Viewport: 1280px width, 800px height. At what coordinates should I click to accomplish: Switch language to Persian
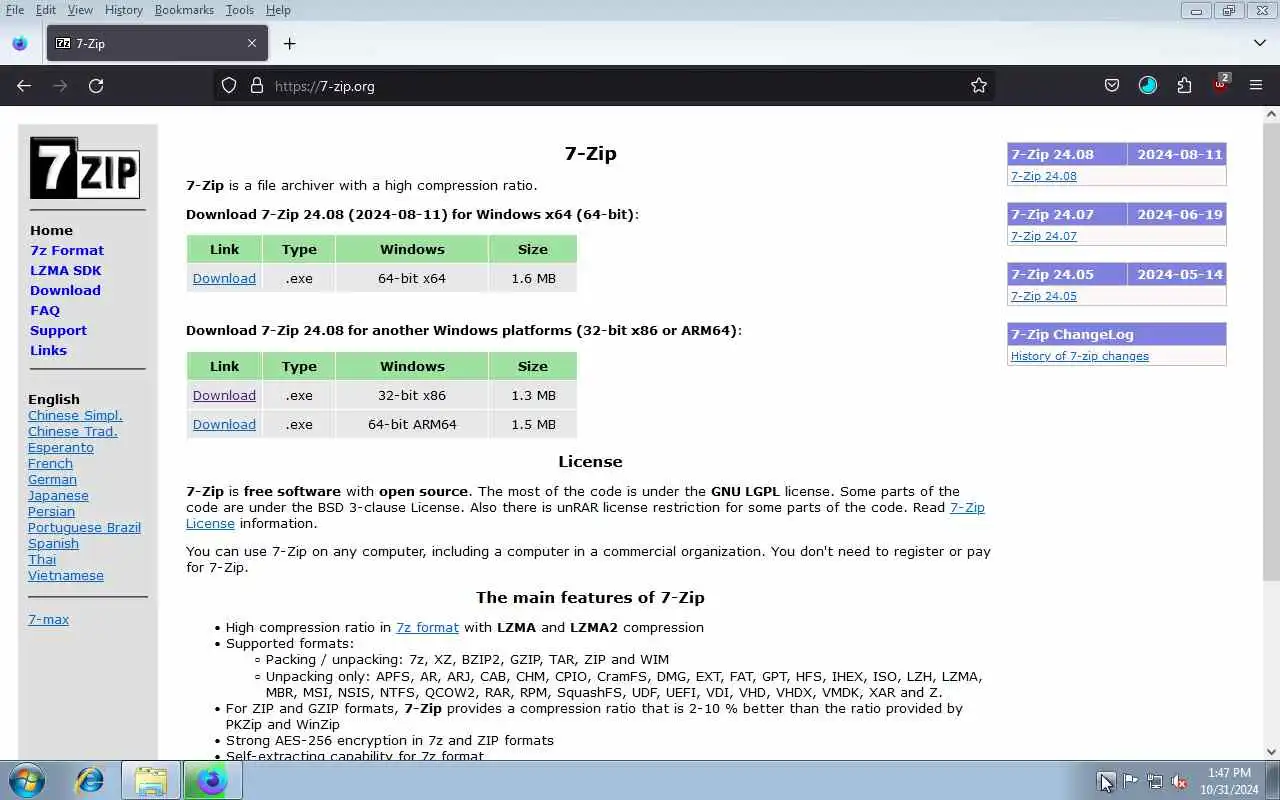coord(51,511)
